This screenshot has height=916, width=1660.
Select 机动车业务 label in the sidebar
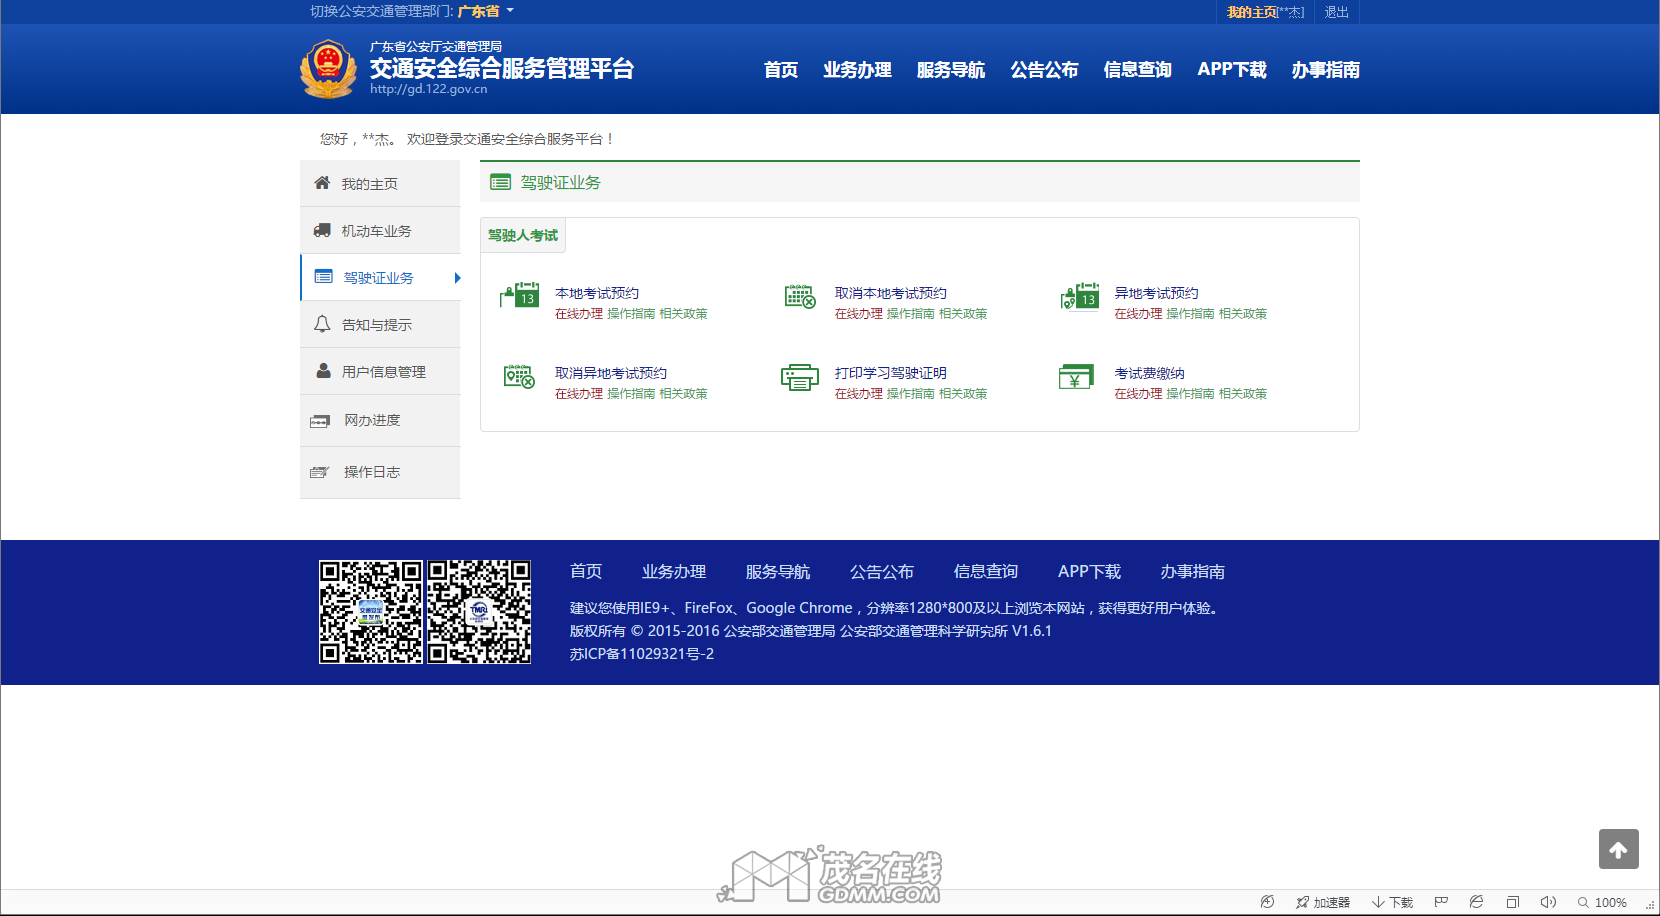pyautogui.click(x=377, y=231)
